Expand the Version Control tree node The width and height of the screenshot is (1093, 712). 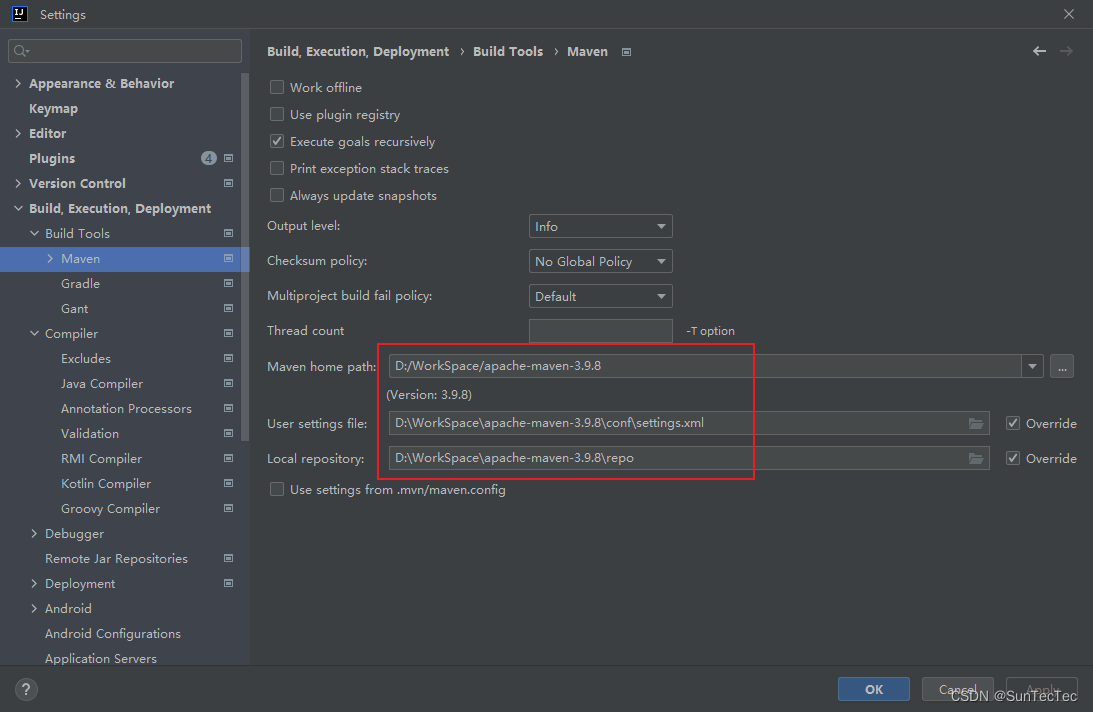tap(18, 183)
